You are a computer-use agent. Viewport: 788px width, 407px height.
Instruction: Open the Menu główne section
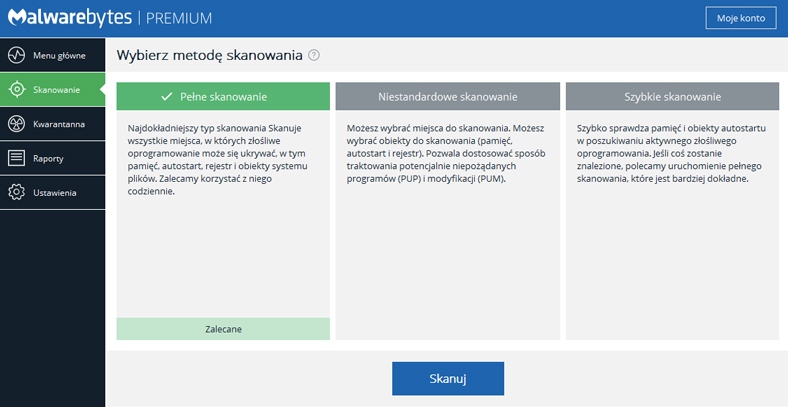click(53, 55)
